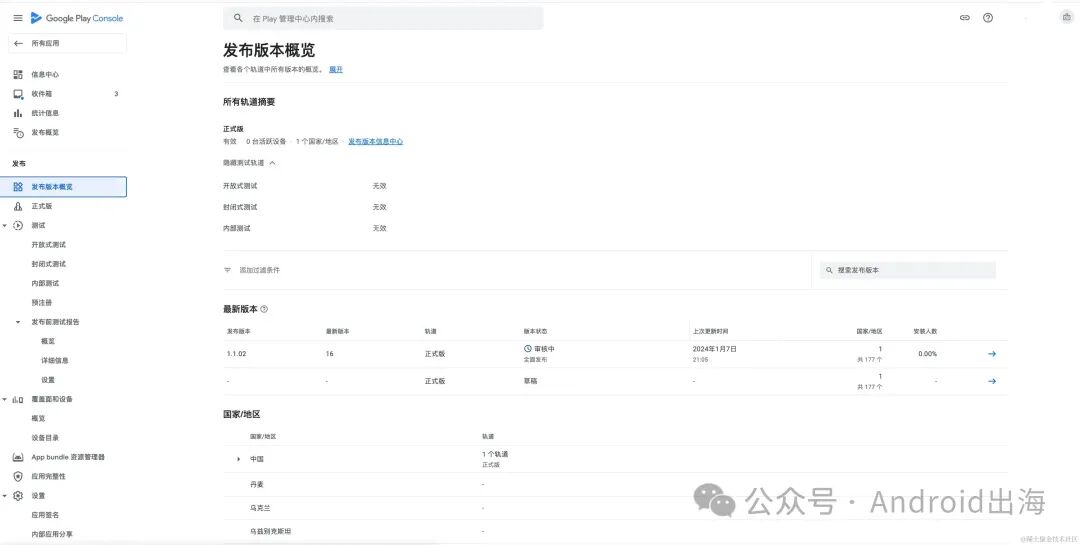Click the help icon beside 最新版本
1080x545 pixels.
pos(264,309)
